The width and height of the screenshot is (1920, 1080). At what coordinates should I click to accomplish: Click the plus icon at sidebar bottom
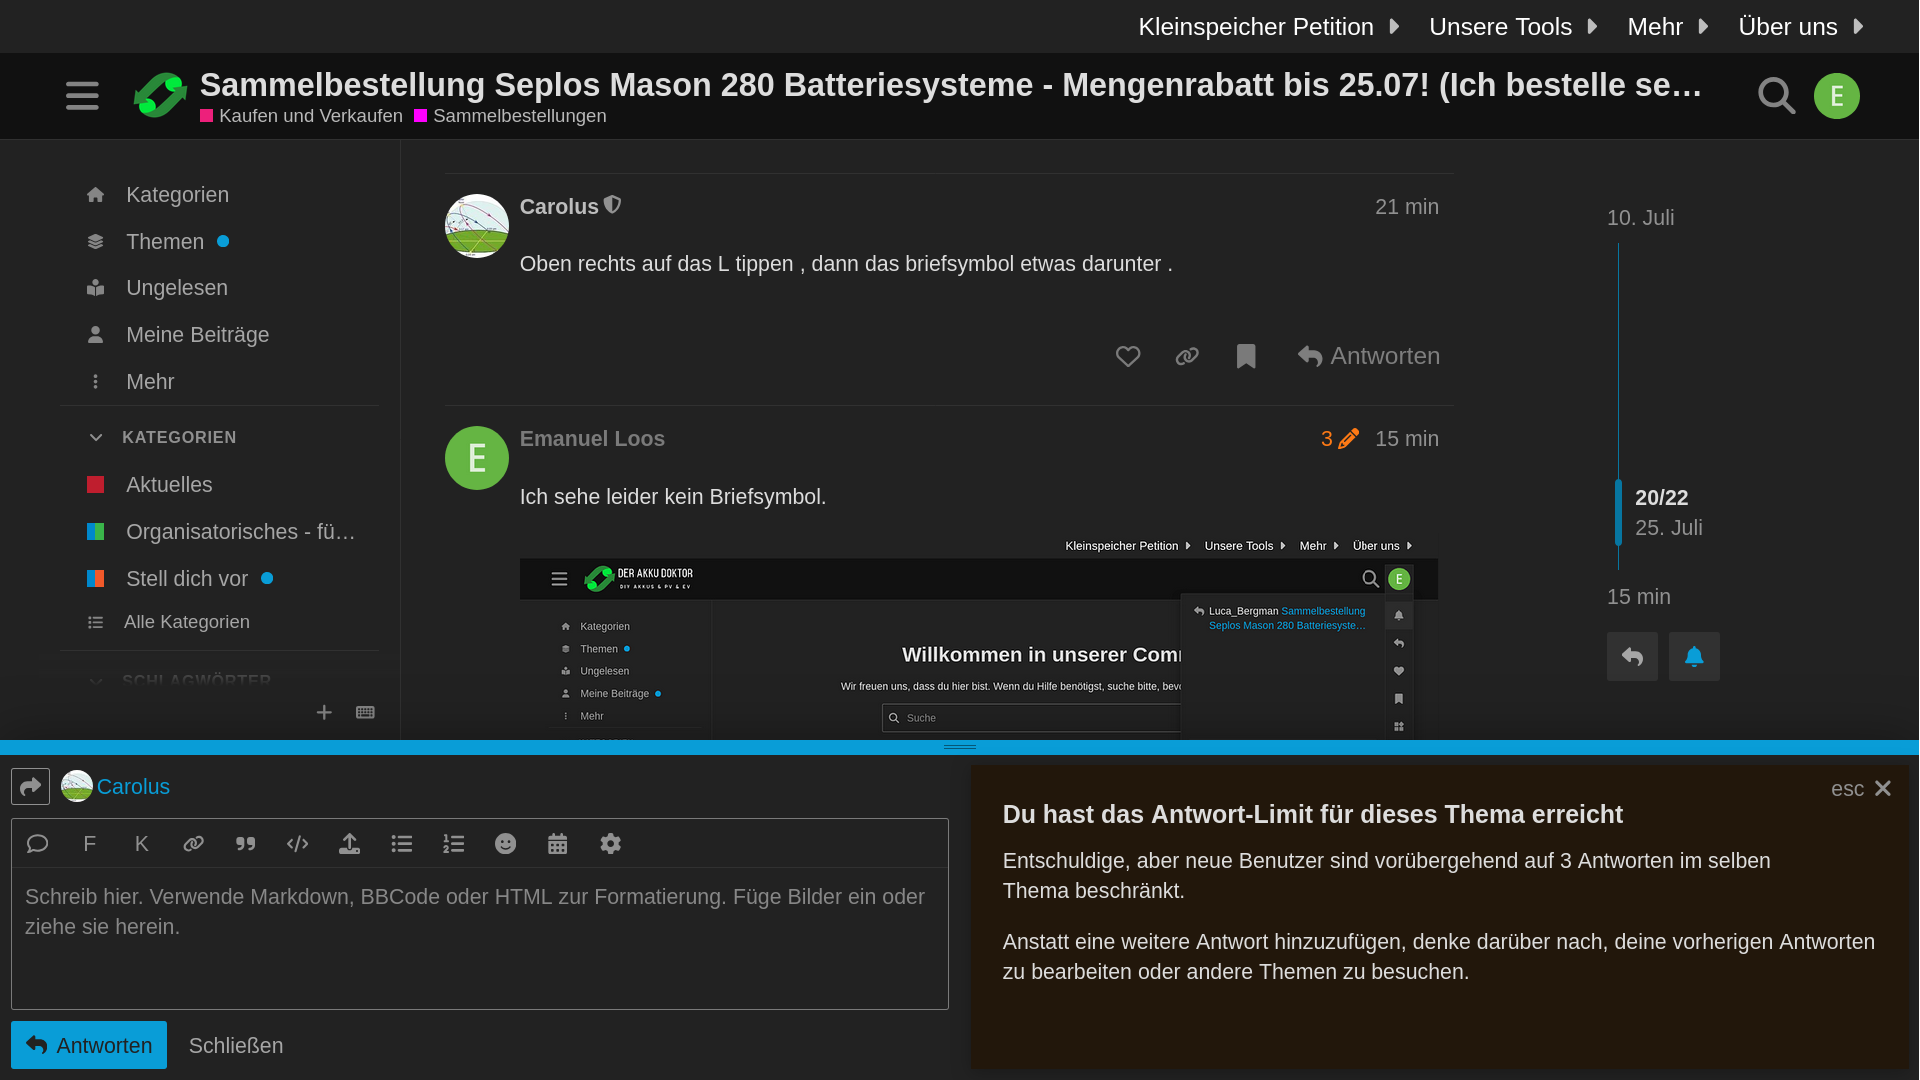click(x=324, y=712)
